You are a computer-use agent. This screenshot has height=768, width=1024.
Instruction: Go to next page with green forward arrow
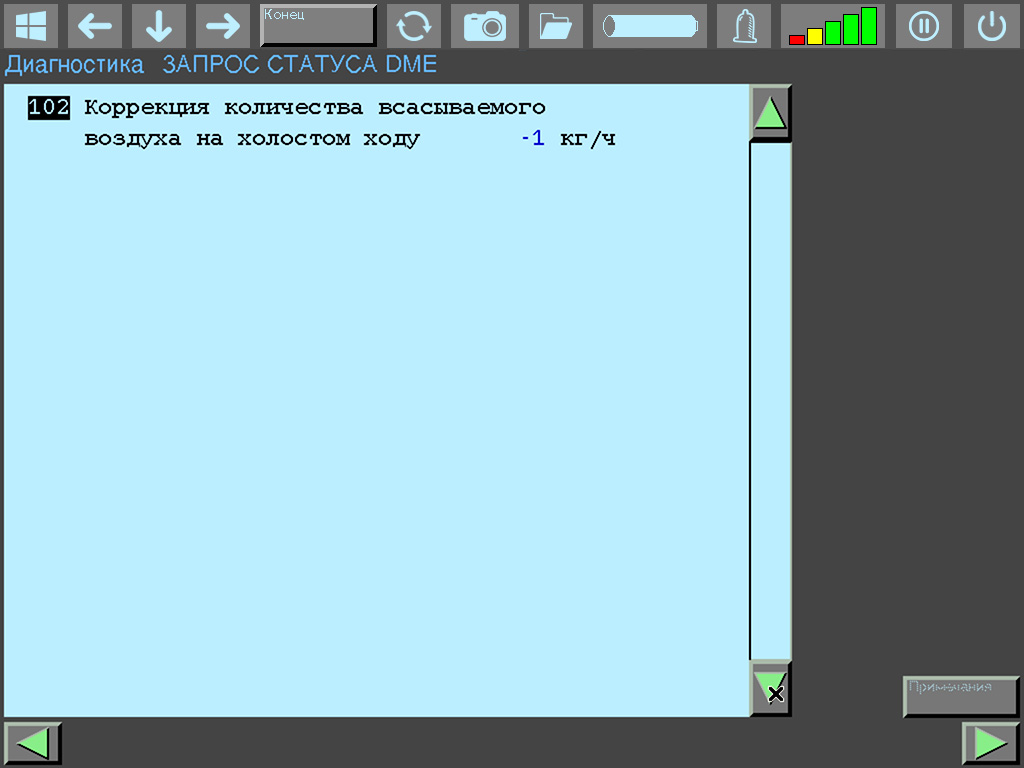tap(990, 742)
